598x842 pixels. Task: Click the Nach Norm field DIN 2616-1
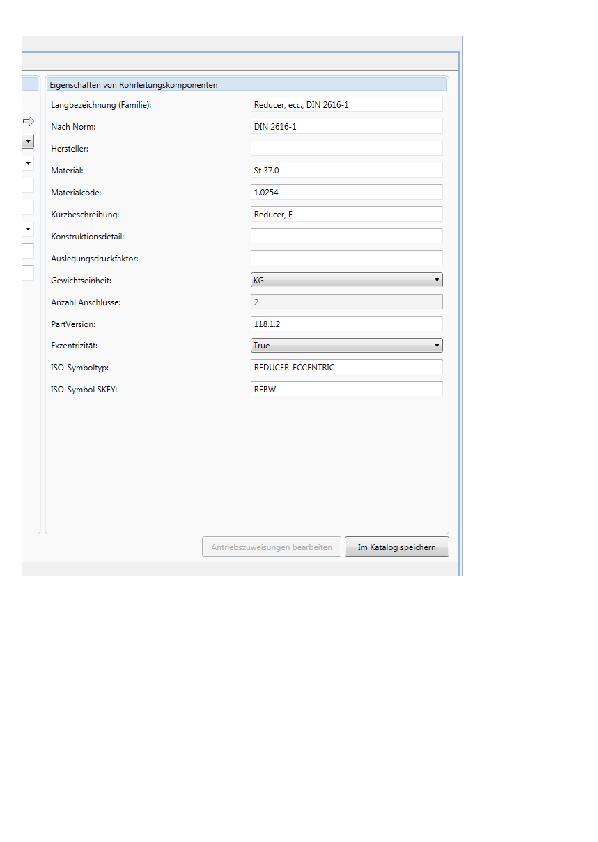point(346,126)
